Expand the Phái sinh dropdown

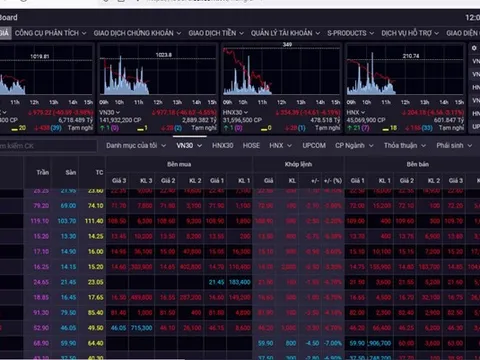pyautogui.click(x=454, y=146)
